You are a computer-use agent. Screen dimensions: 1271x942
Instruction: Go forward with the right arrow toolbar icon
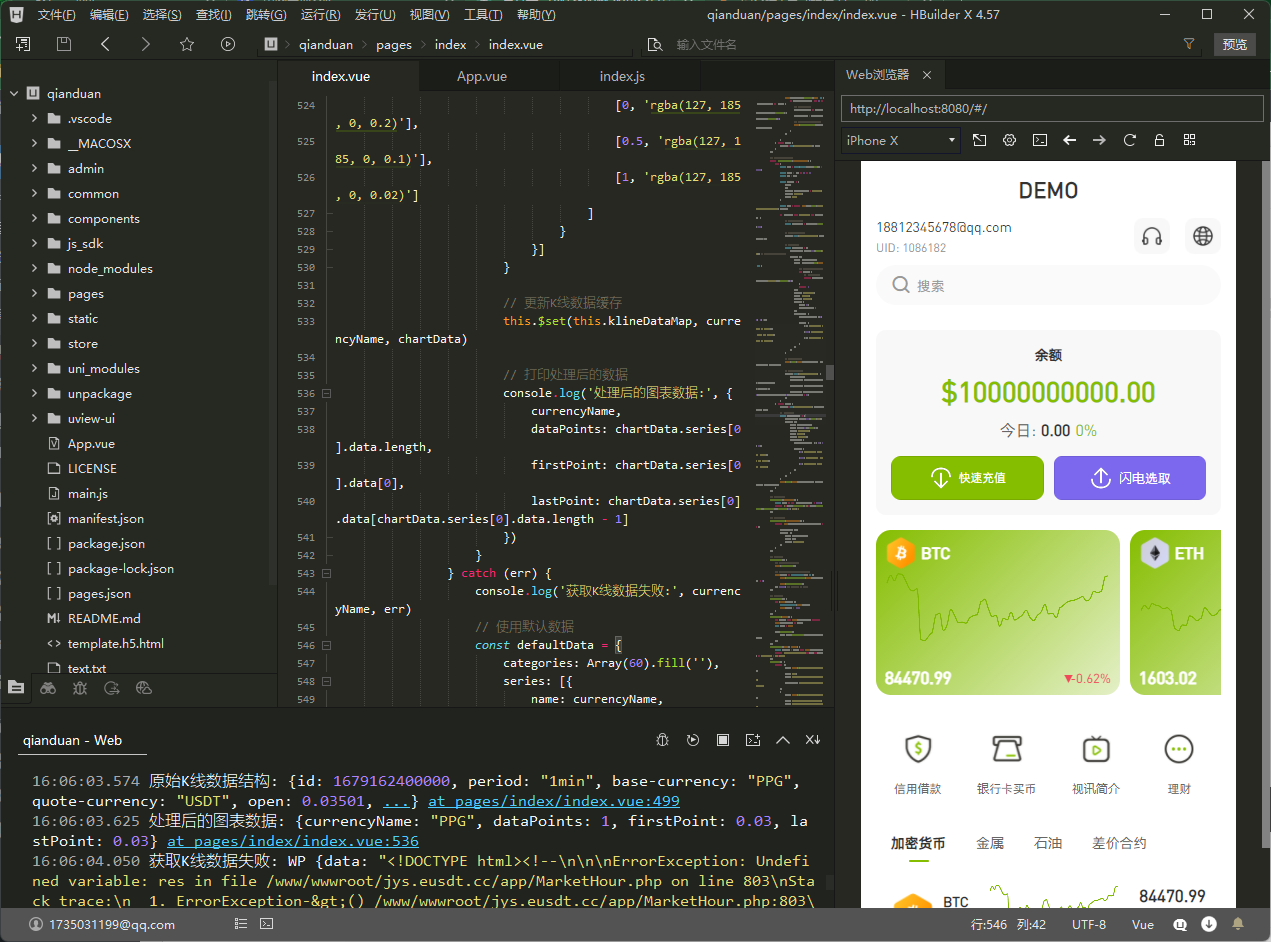click(146, 44)
